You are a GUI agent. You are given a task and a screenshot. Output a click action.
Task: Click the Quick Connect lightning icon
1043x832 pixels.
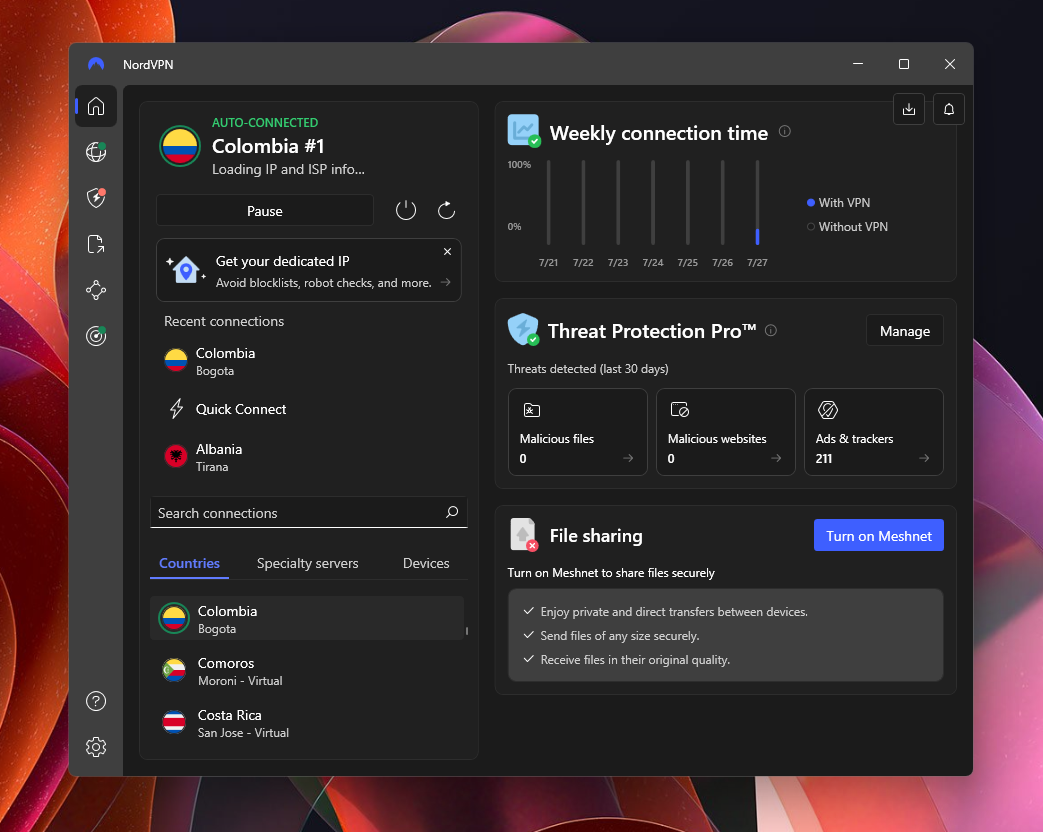point(176,408)
